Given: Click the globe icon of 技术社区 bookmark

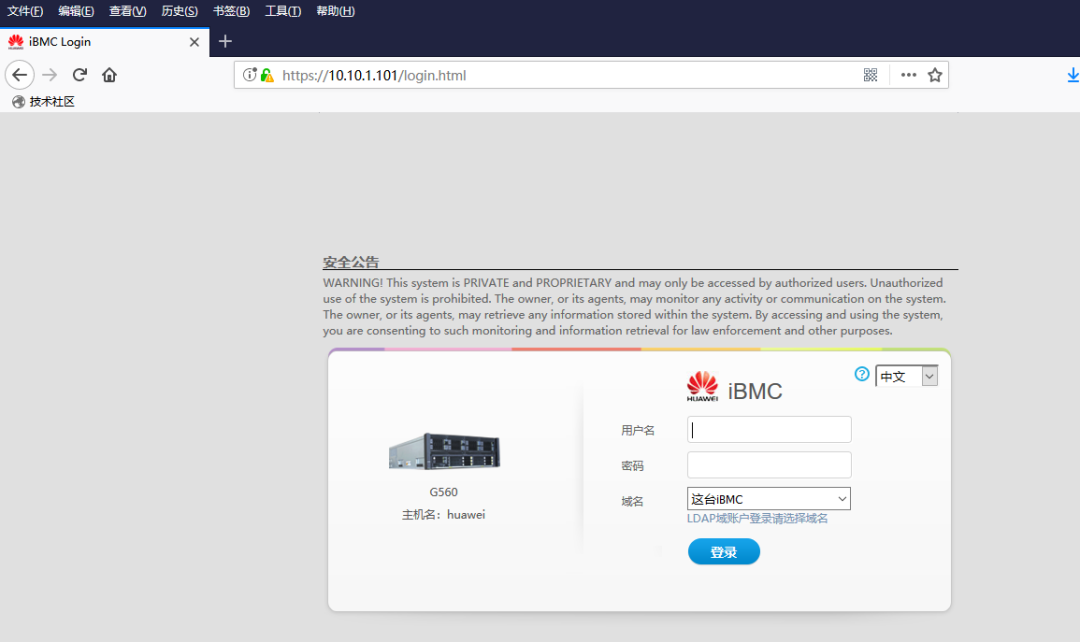Looking at the screenshot, I should (x=19, y=102).
